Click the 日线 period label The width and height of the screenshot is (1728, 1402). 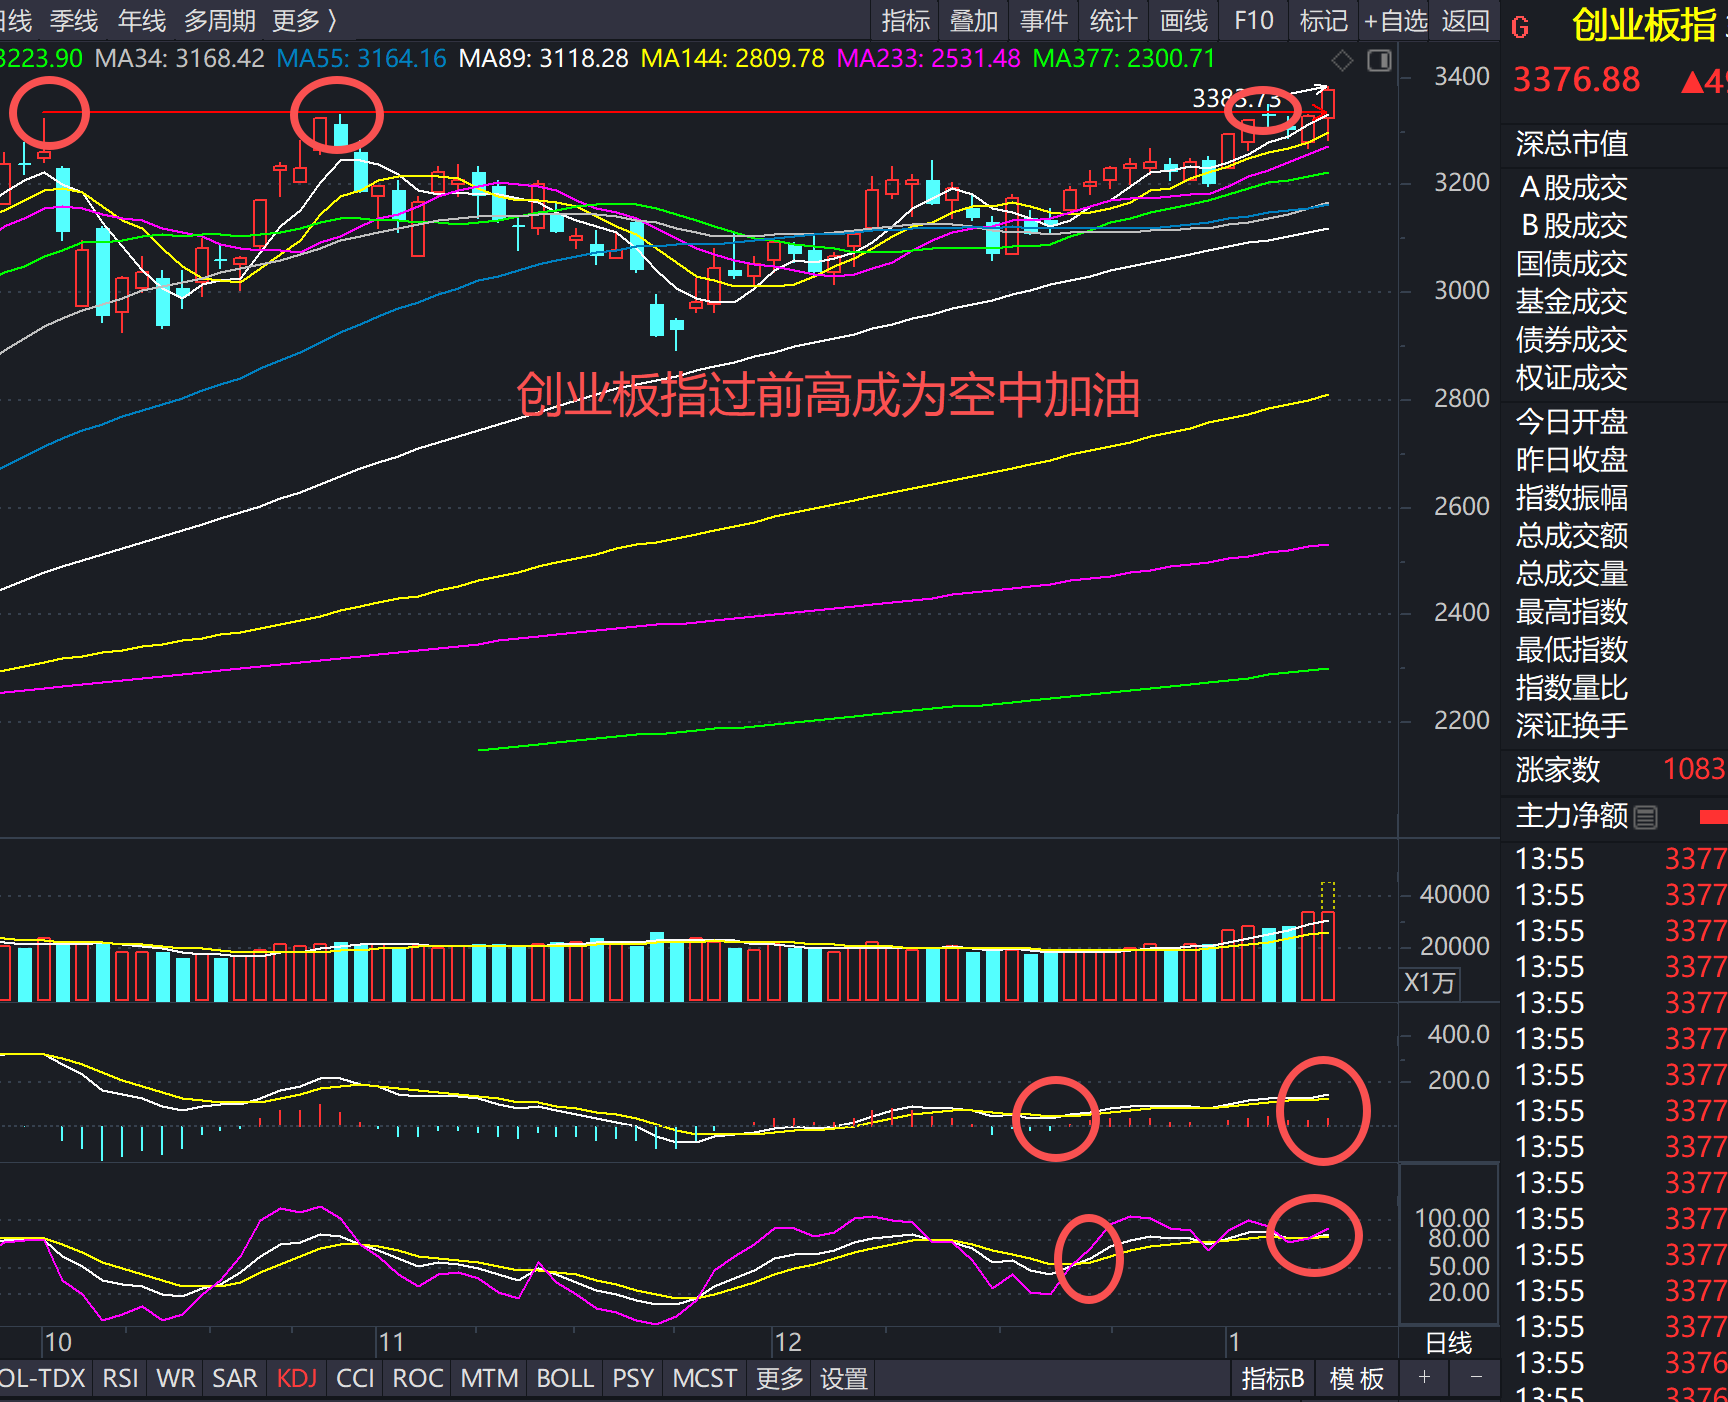tap(1448, 1343)
